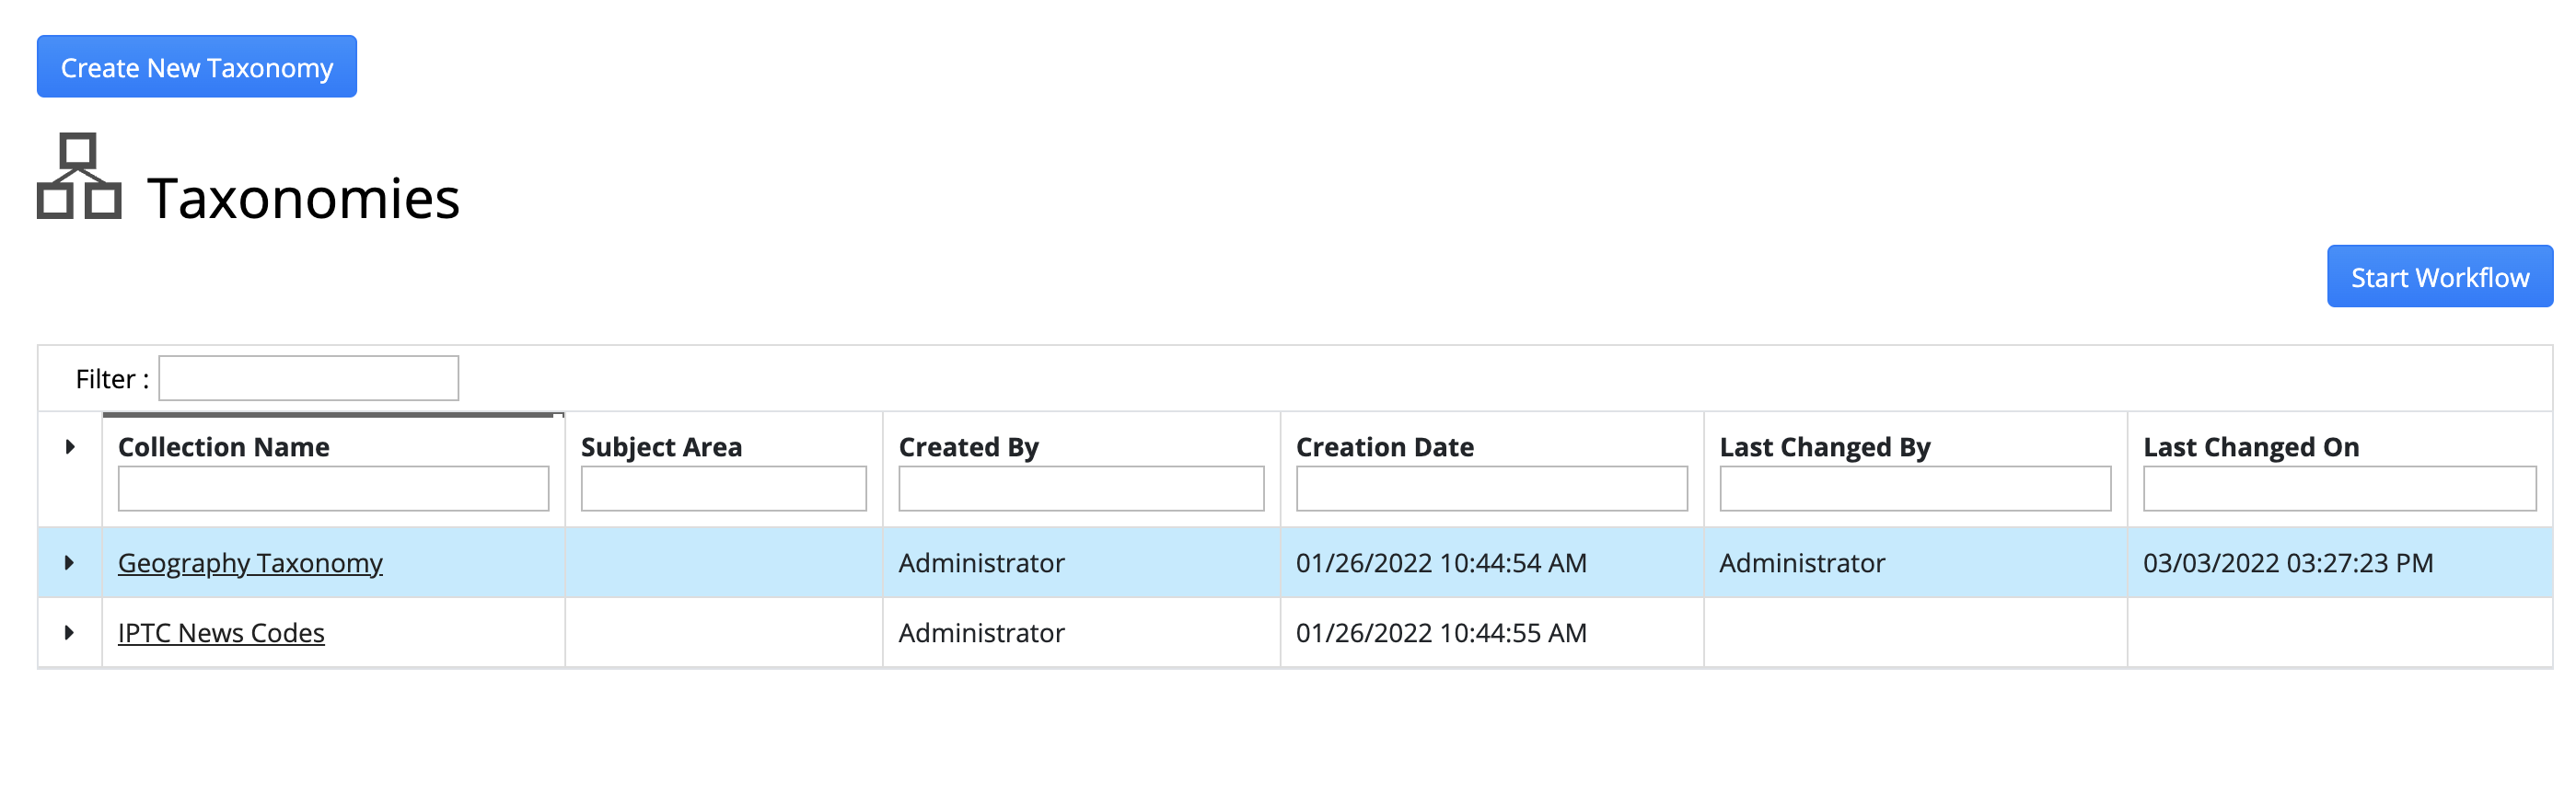Screen dimensions: 2576x806
Task: Open the IPTC News Codes link
Action: tap(221, 633)
